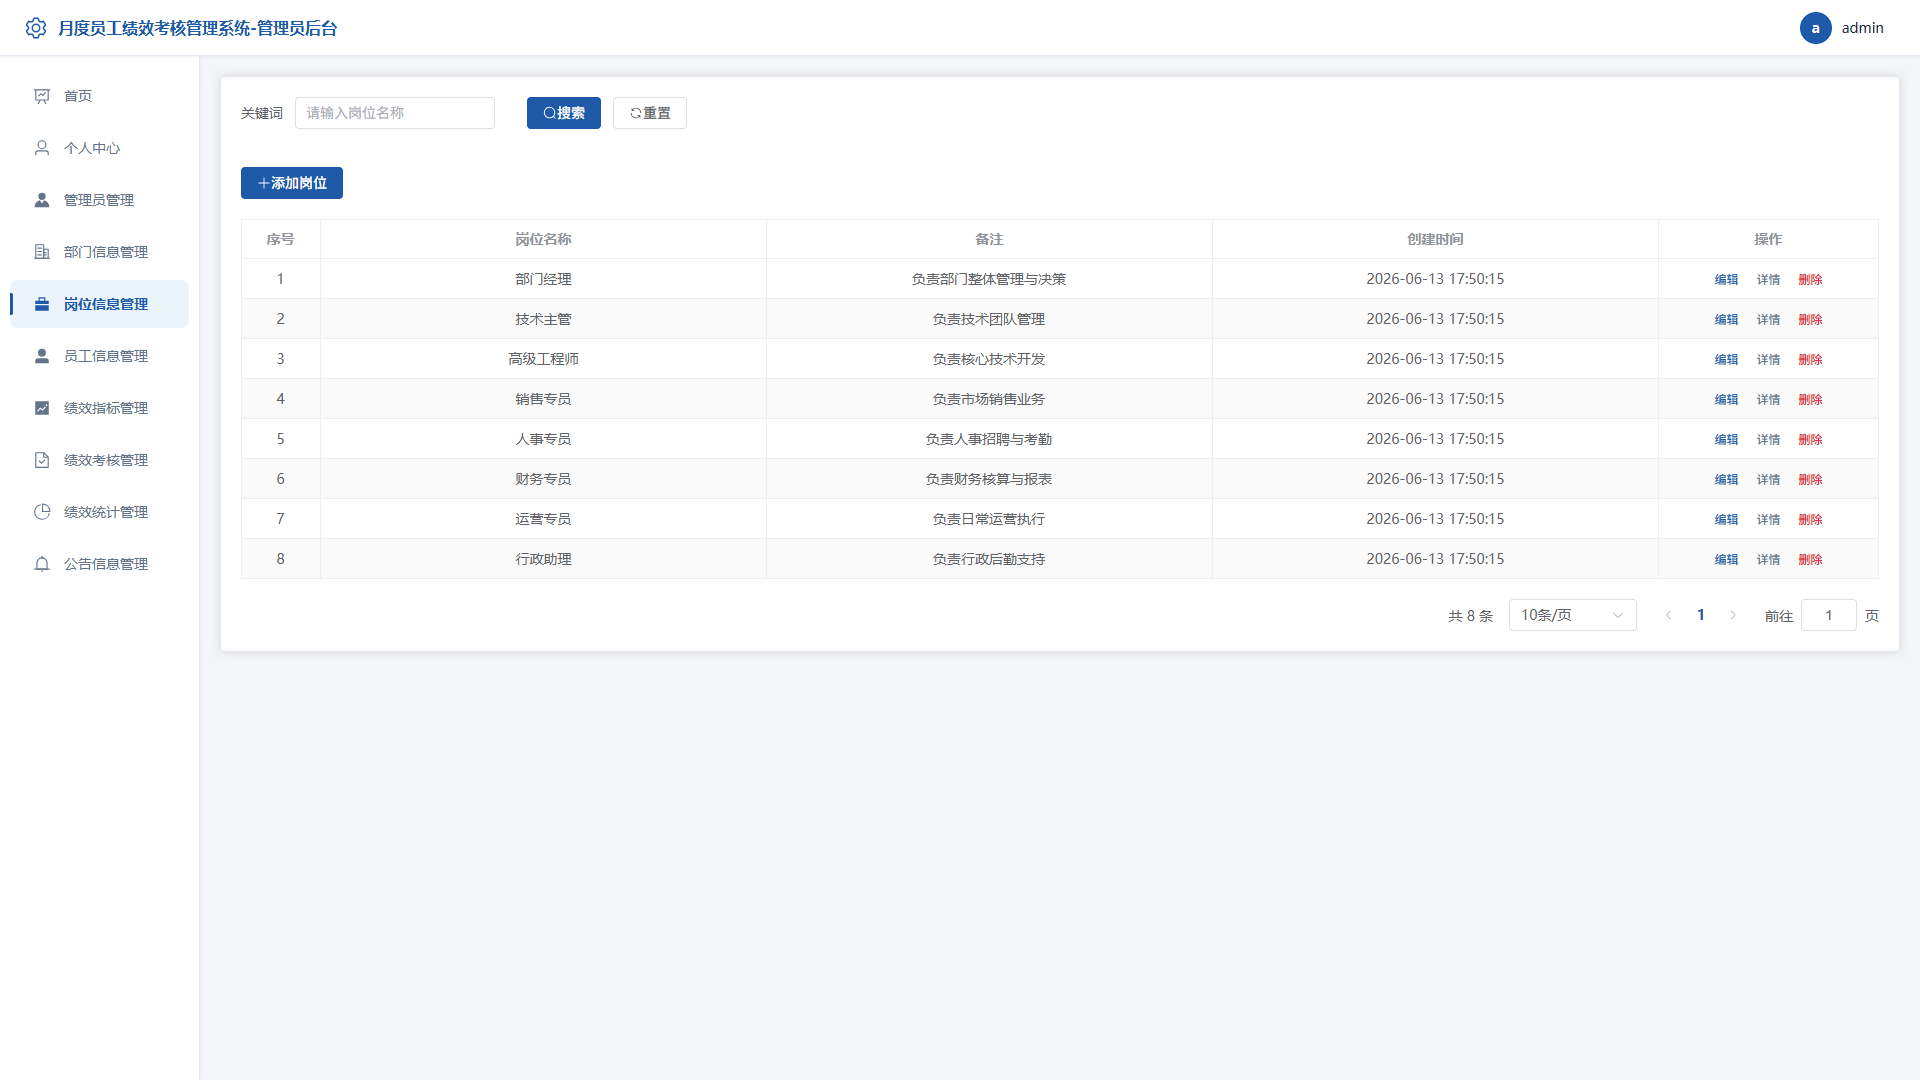Click the 搜索 search button
The height and width of the screenshot is (1080, 1920).
pos(564,113)
